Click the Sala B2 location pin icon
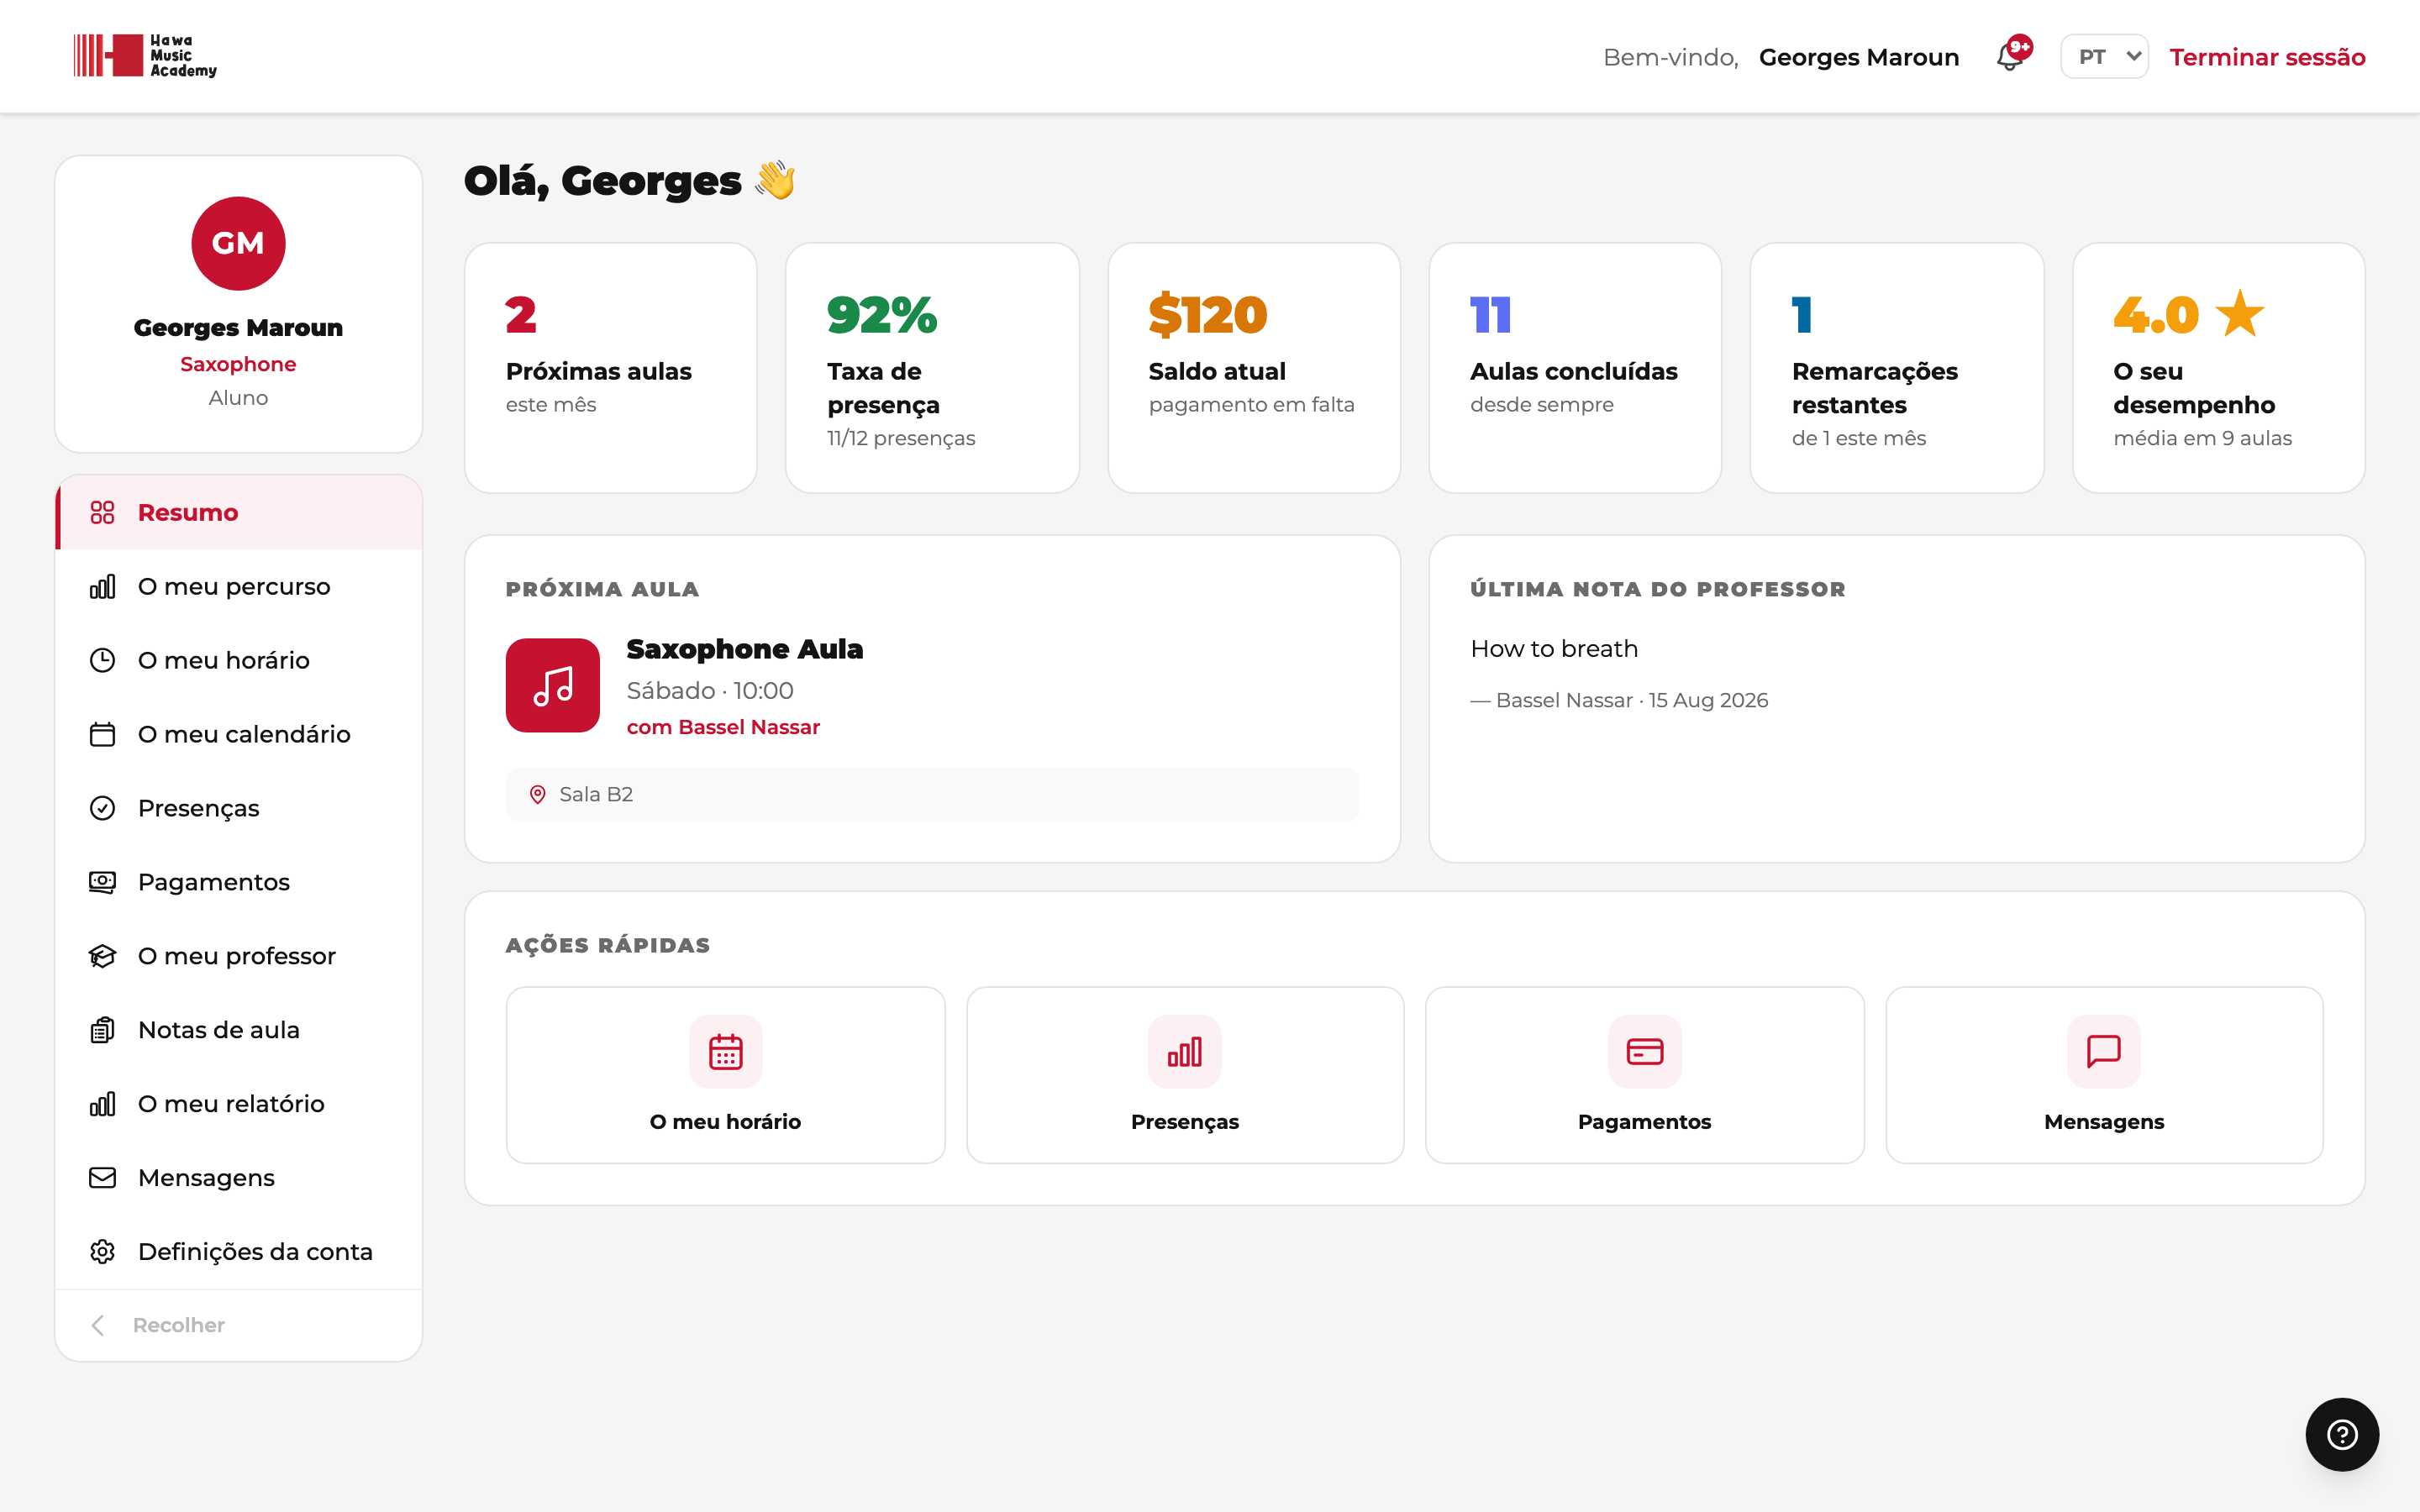2420x1512 pixels. (x=537, y=794)
